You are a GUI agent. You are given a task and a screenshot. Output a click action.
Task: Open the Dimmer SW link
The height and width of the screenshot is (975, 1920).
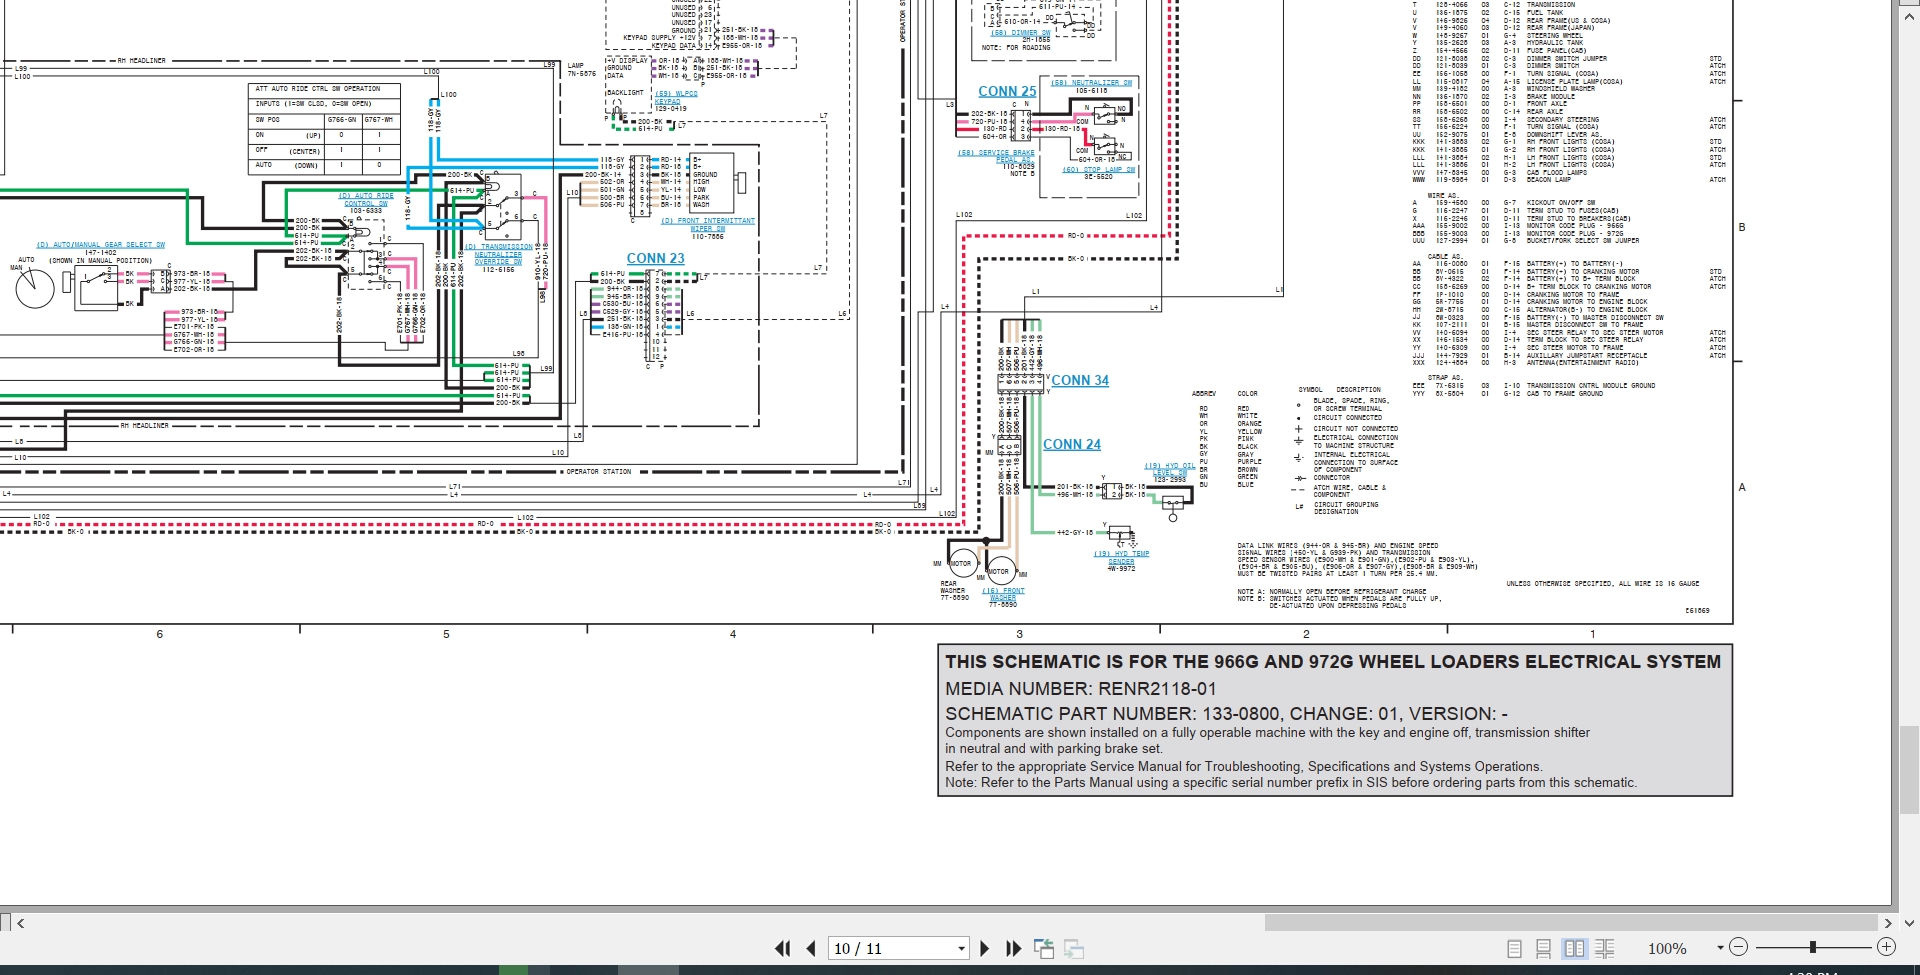click(1020, 33)
